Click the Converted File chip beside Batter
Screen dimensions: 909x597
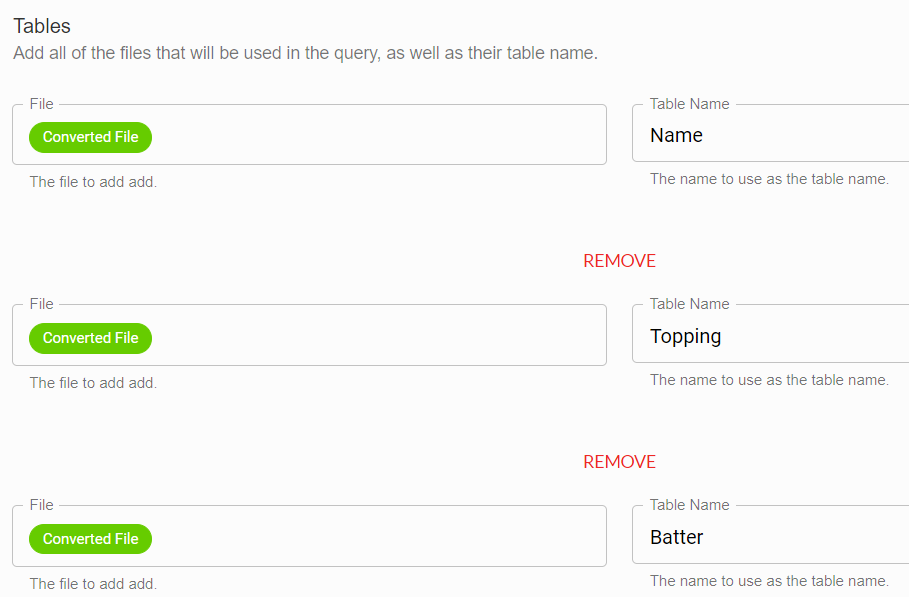click(x=90, y=539)
